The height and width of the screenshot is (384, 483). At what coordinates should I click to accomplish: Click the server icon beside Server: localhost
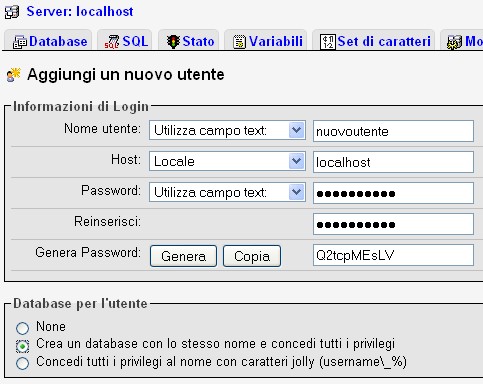tap(12, 12)
